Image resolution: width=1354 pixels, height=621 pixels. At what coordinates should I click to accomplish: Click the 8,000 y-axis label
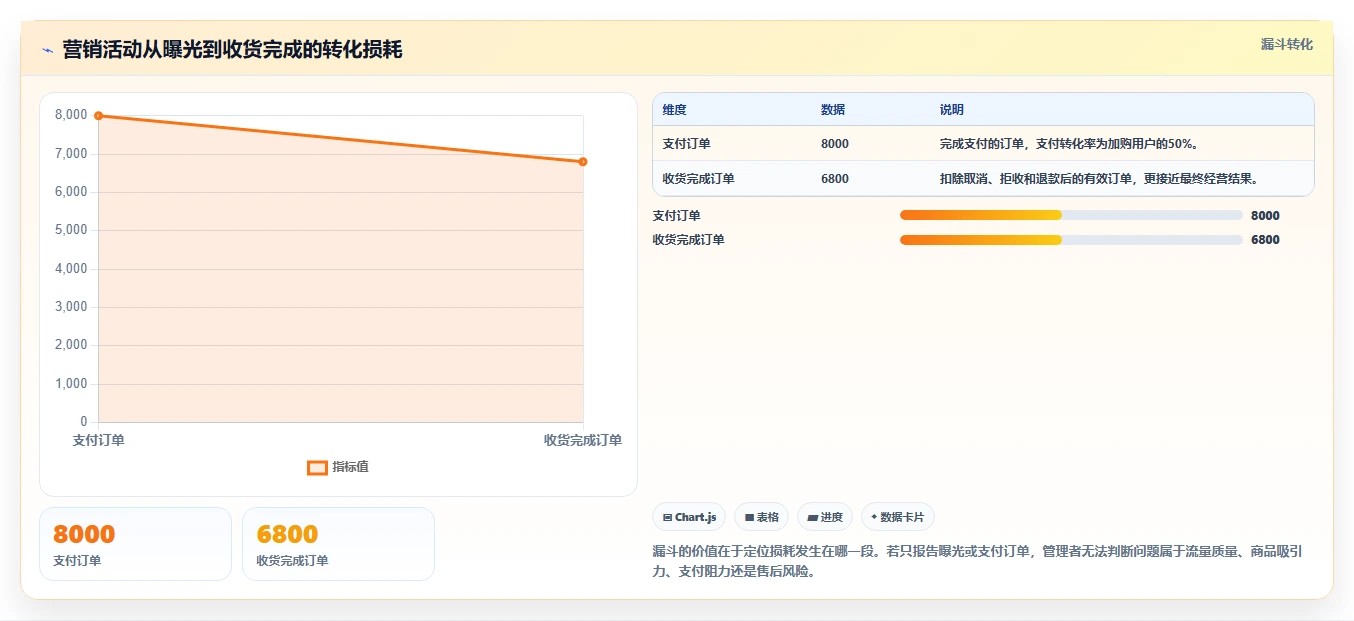pyautogui.click(x=71, y=115)
